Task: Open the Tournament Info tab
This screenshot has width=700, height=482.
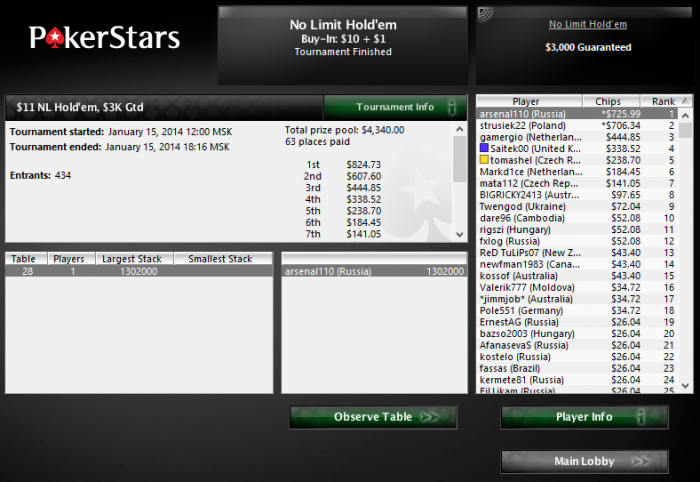Action: 395,107
